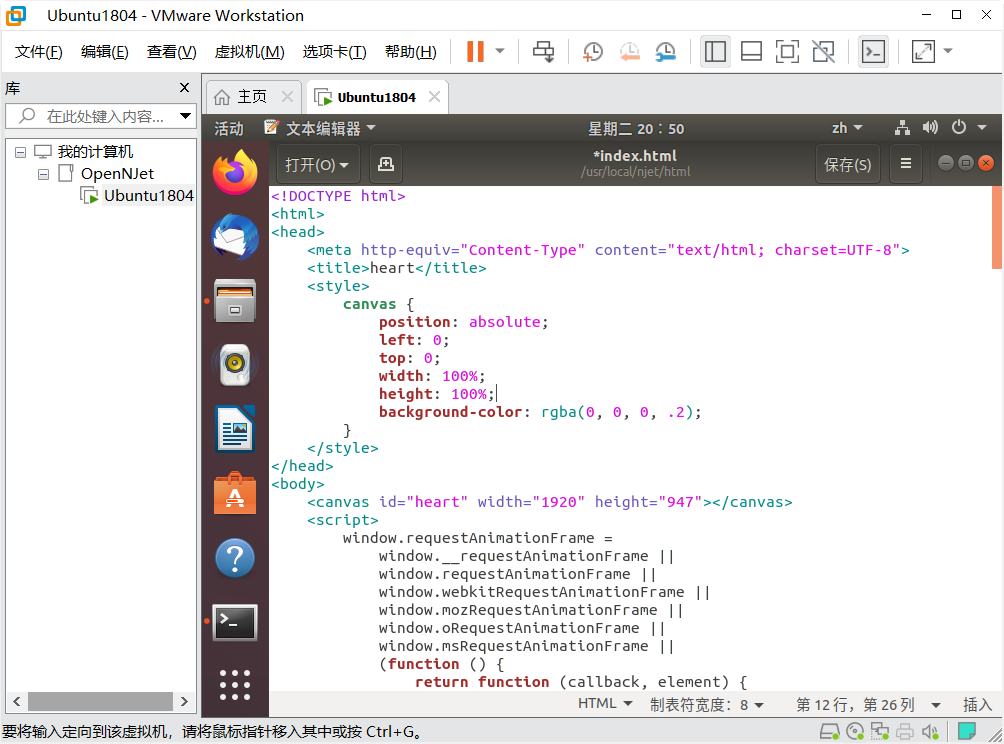Open the Files manager from the dock
Image resolution: width=1004 pixels, height=744 pixels.
point(235,300)
